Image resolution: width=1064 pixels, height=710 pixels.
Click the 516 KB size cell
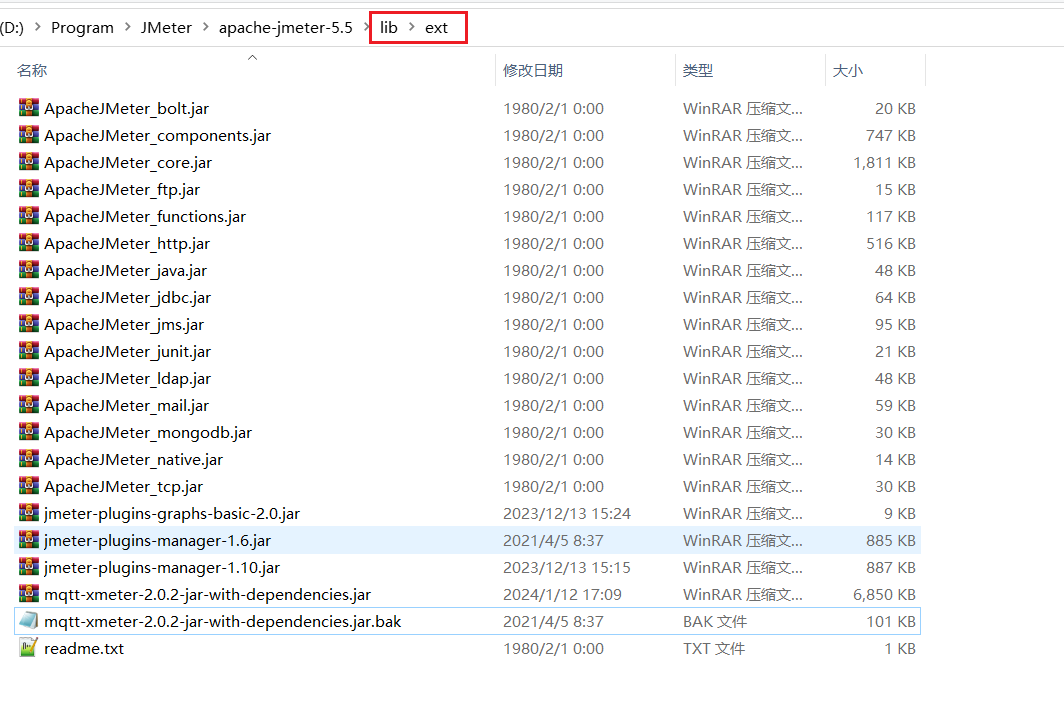[890, 244]
